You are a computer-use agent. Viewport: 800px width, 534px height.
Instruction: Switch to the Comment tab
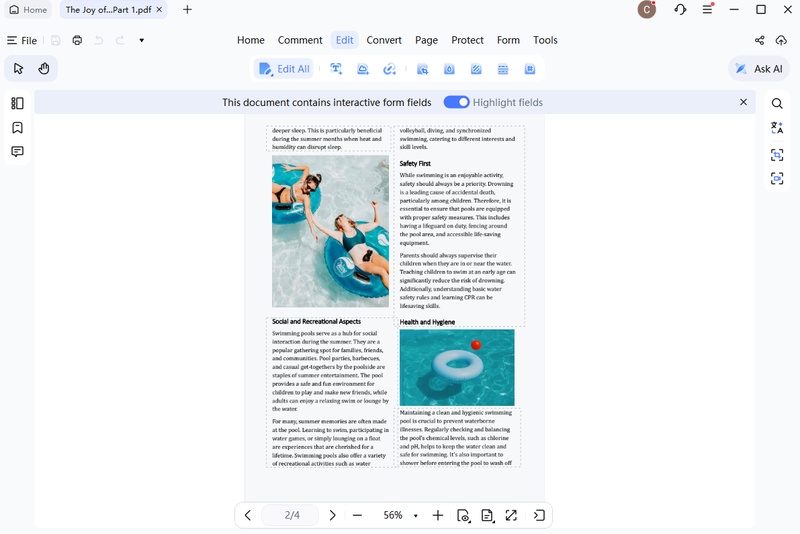(300, 40)
